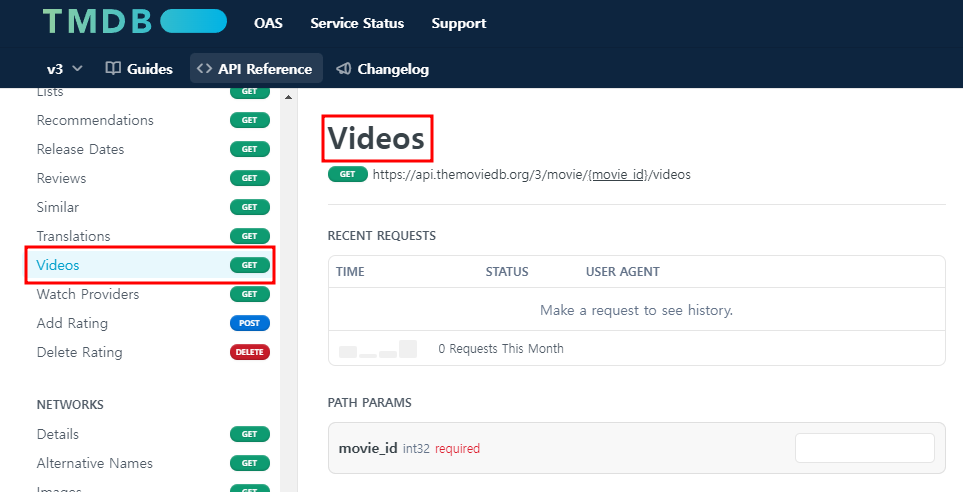Image resolution: width=963 pixels, height=492 pixels.
Task: Open Delete Rating in the sidebar
Action: tap(153, 352)
